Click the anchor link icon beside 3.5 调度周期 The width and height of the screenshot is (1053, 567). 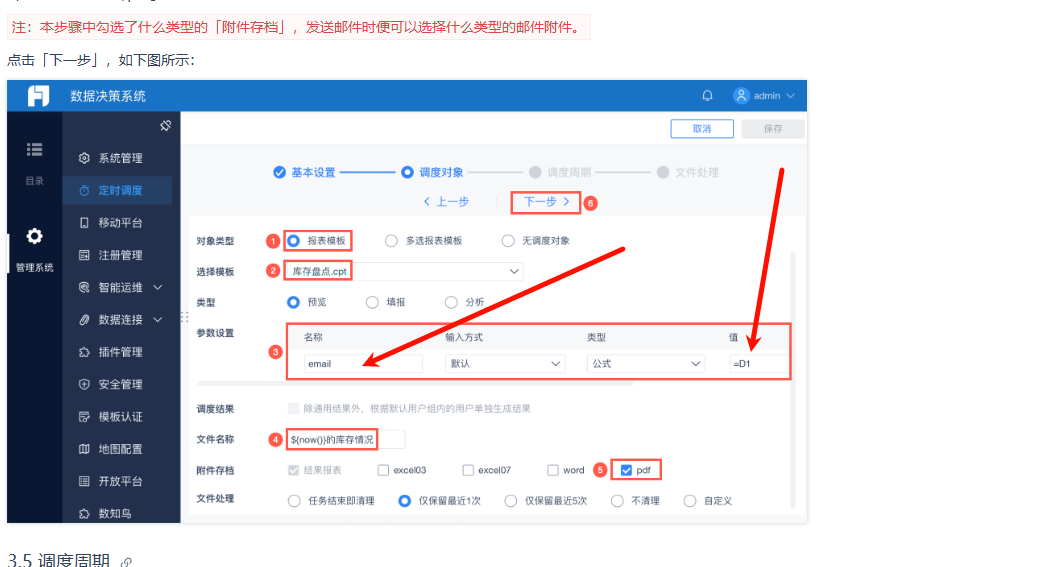click(126, 562)
